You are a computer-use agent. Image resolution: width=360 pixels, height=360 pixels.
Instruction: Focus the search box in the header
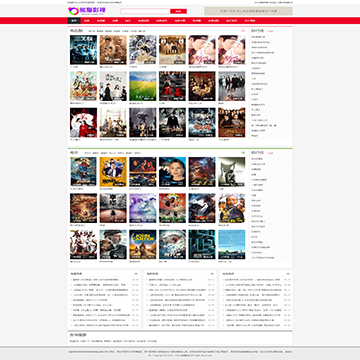(x=145, y=11)
